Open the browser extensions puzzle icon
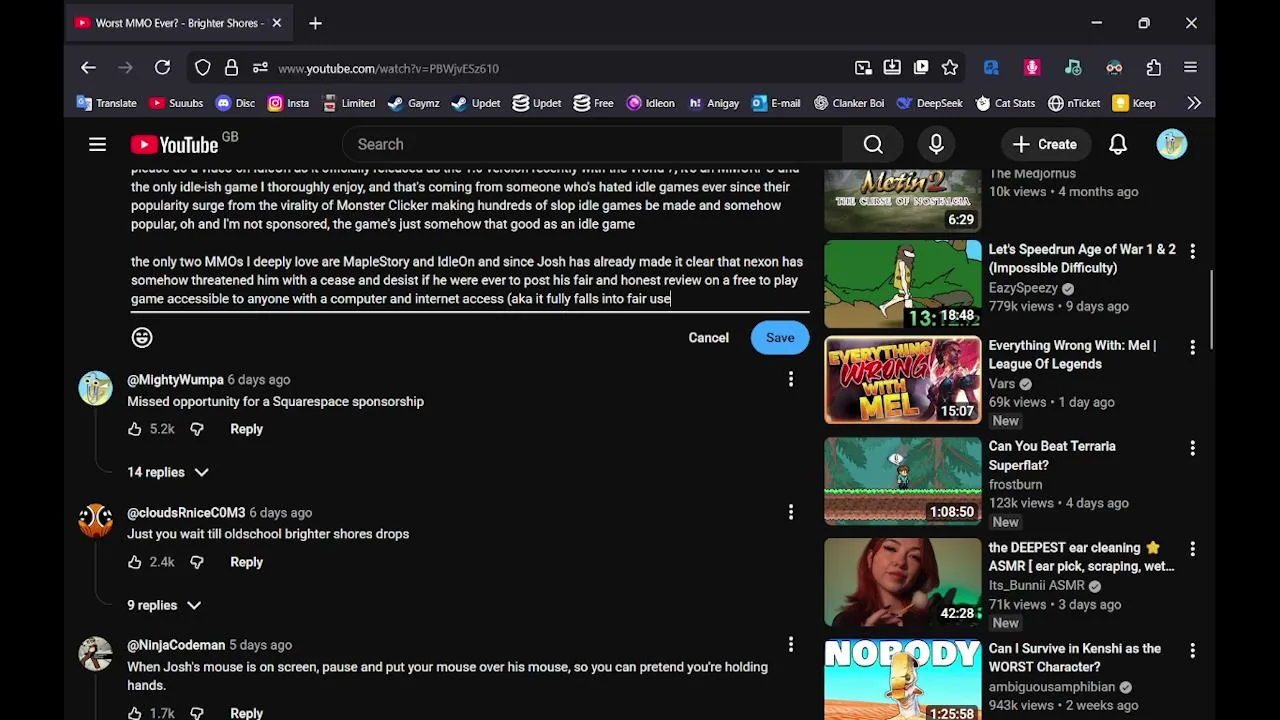 tap(1154, 68)
